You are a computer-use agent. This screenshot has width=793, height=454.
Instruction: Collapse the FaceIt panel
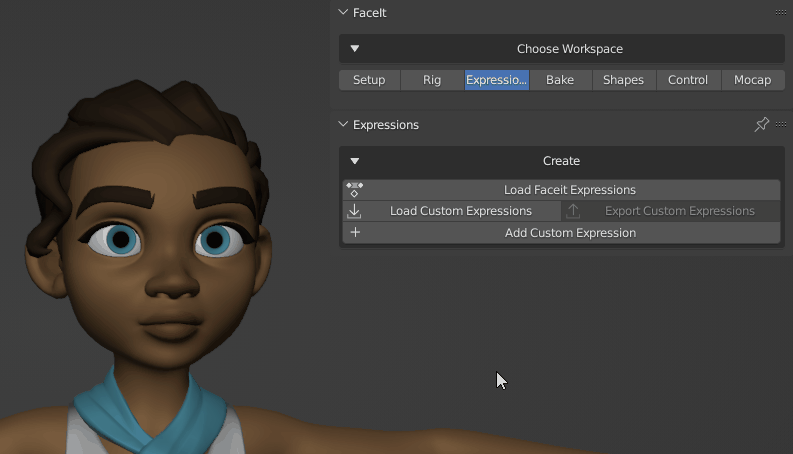tap(344, 13)
